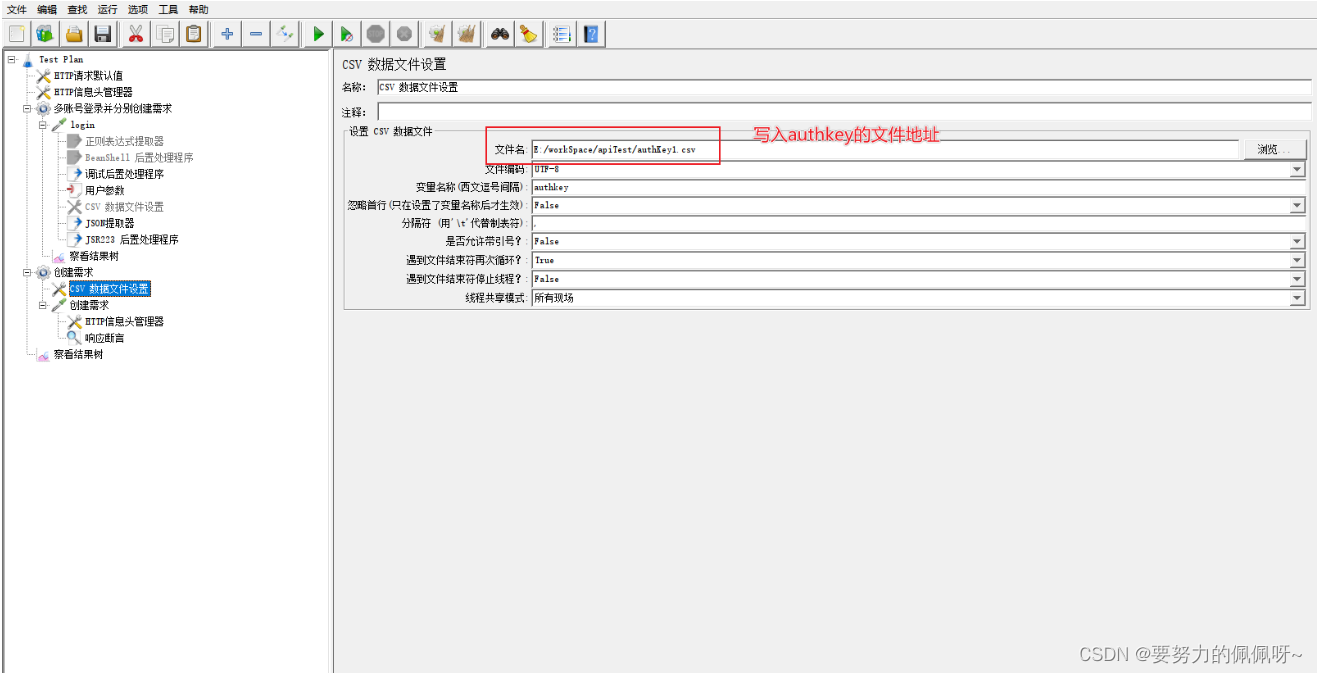This screenshot has width=1317, height=673.
Task: Click the Clear All double broom icon
Action: click(466, 34)
